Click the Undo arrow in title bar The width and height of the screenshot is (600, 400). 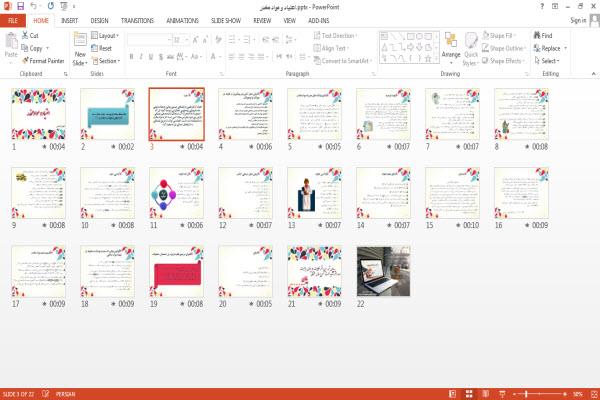pos(34,6)
